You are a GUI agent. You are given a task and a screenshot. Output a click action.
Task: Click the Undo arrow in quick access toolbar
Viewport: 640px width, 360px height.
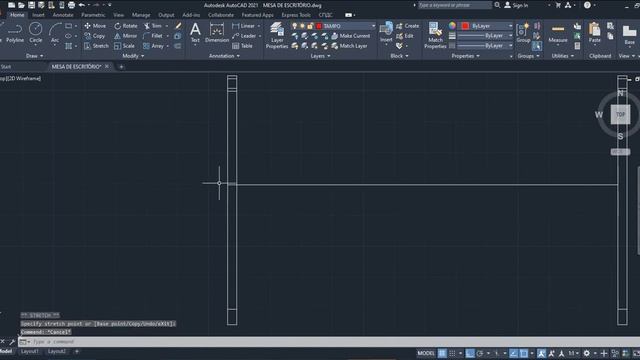(82, 5)
